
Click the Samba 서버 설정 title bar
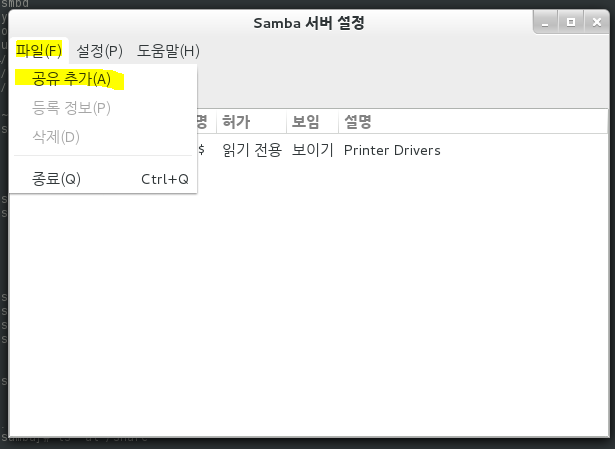[309, 23]
